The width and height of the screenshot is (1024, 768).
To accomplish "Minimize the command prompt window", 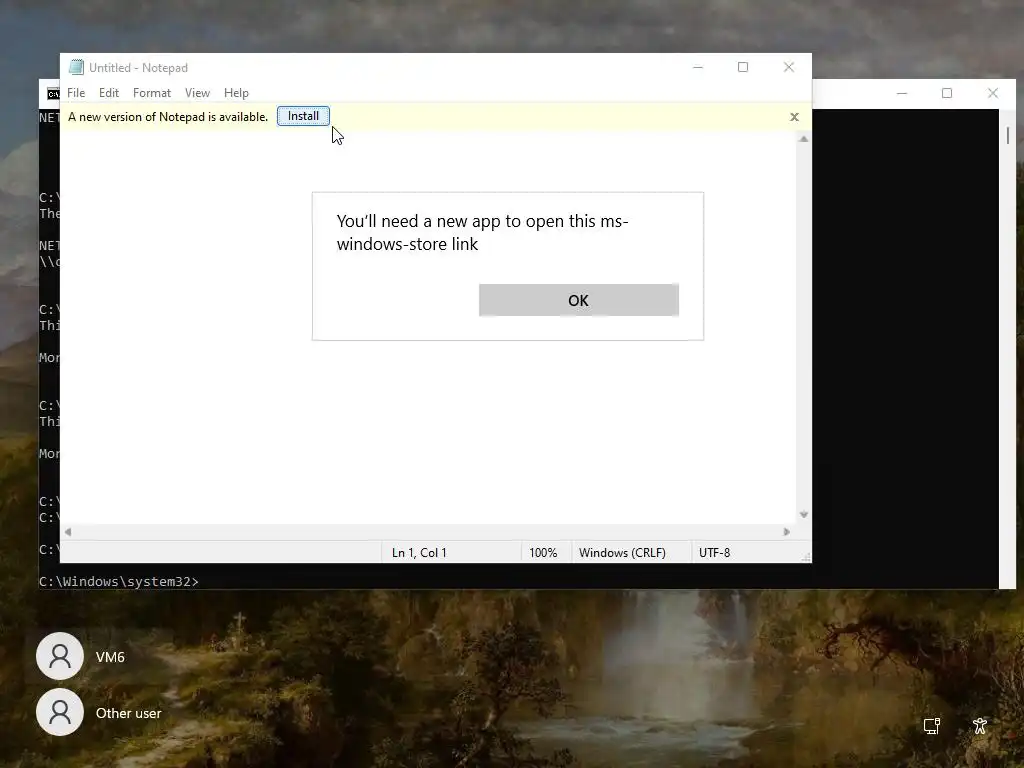I will coord(902,93).
